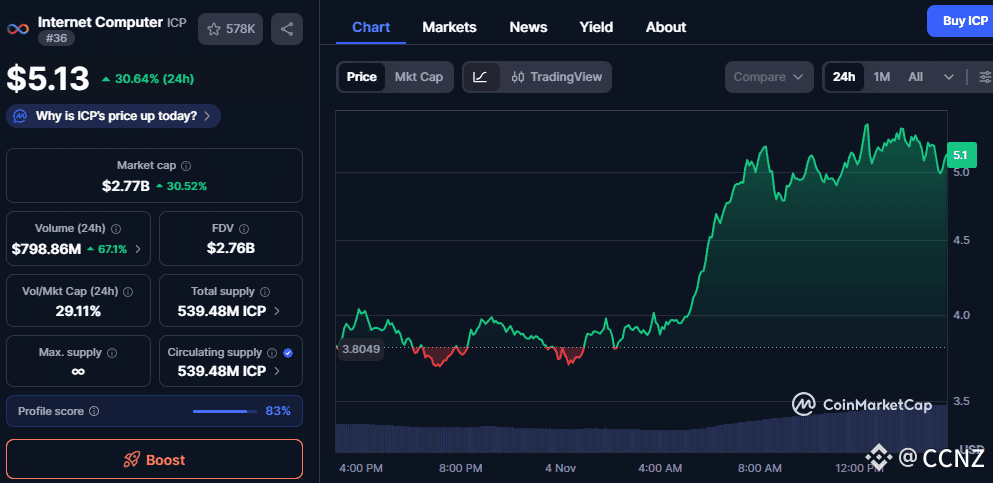Select the line chart icon
This screenshot has width=993, height=483.
click(481, 77)
